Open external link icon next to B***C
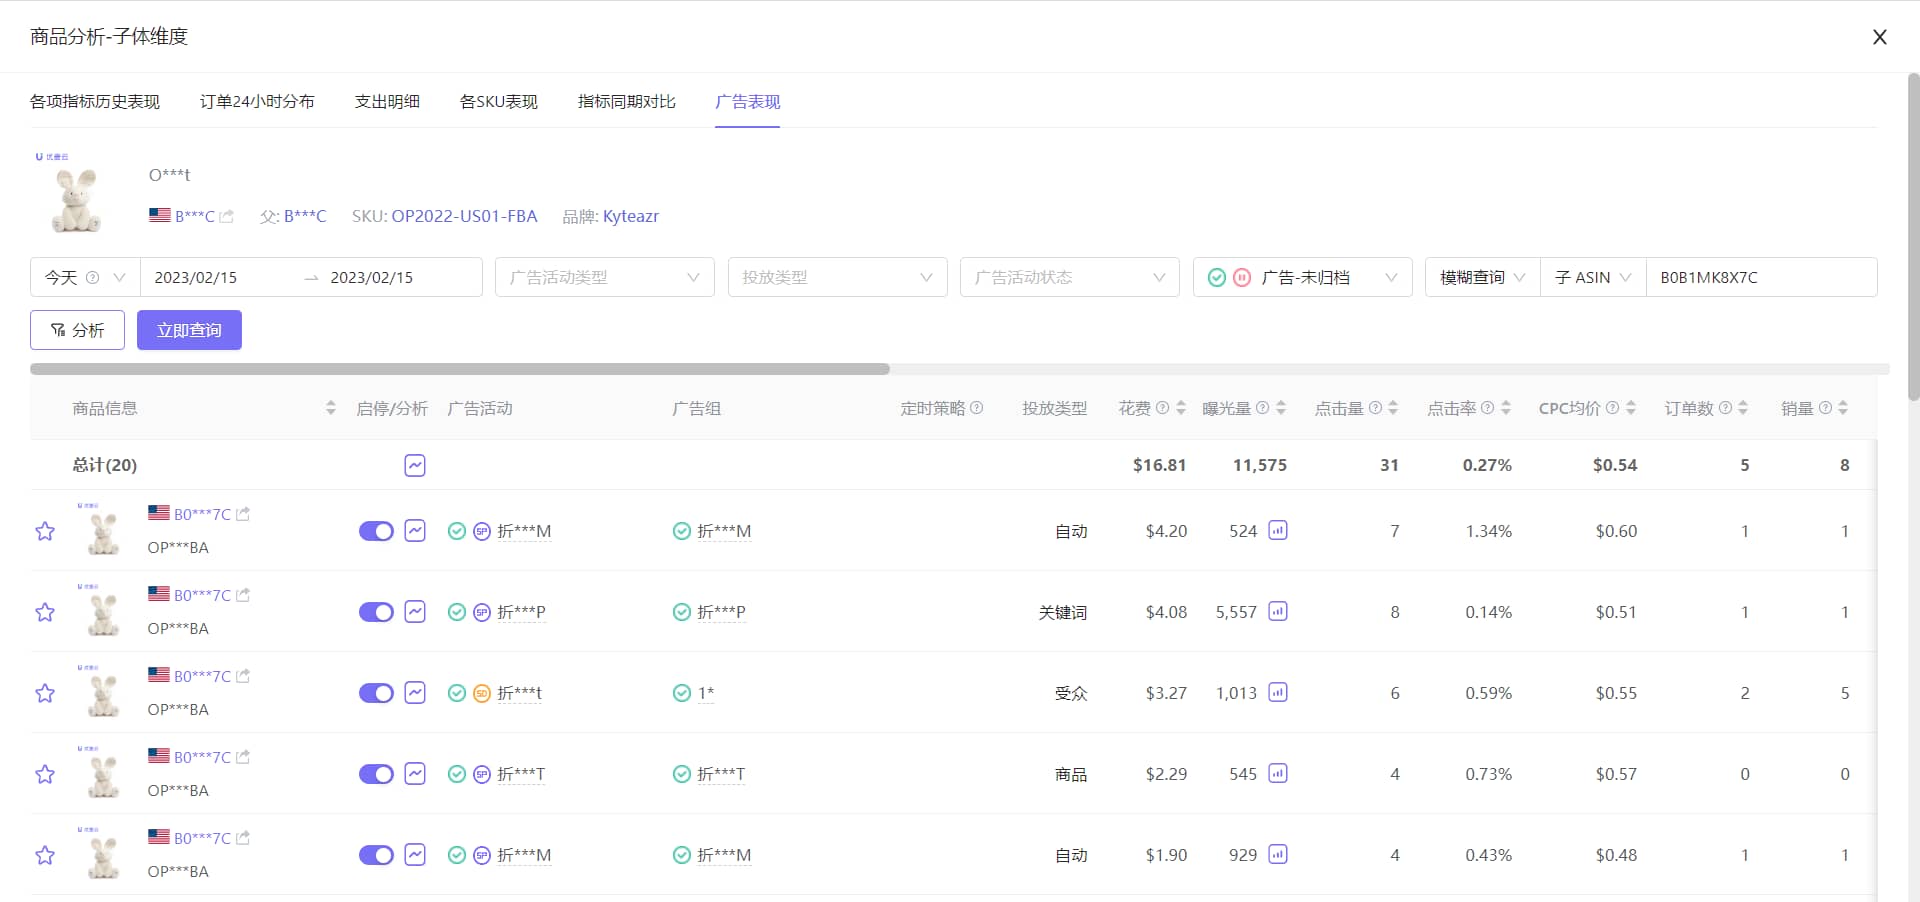The width and height of the screenshot is (1920, 902). tap(227, 216)
